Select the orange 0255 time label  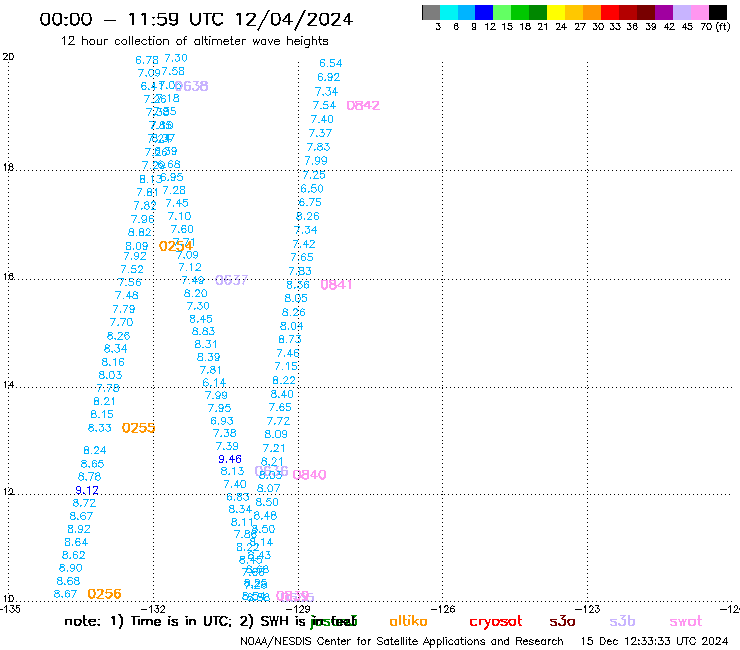[138, 428]
